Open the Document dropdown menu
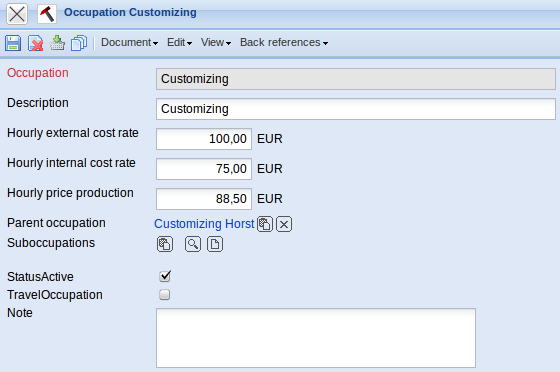The image size is (560, 372). pos(129,42)
